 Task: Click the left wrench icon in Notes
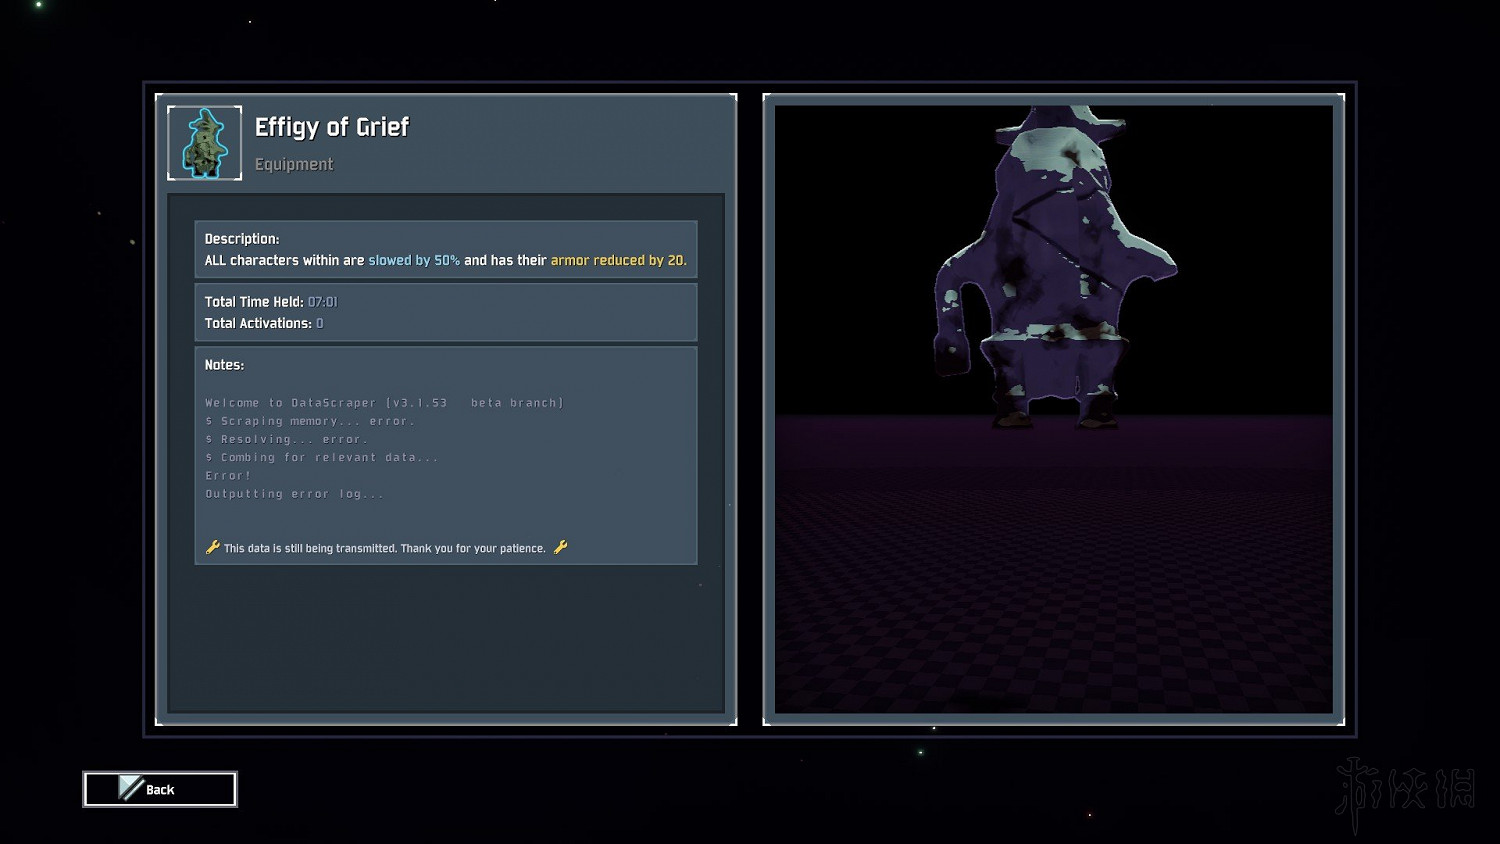coord(212,547)
